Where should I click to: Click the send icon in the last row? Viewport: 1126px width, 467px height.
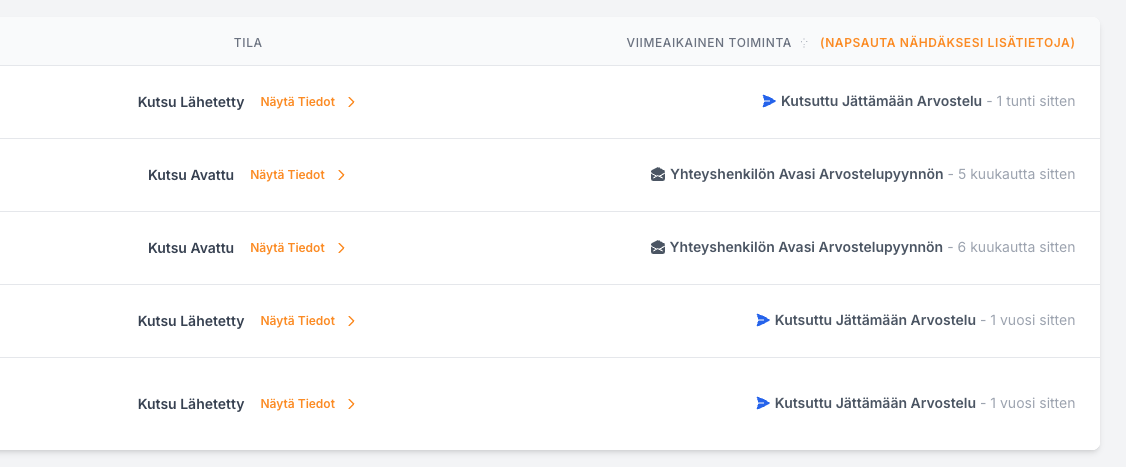coord(763,403)
